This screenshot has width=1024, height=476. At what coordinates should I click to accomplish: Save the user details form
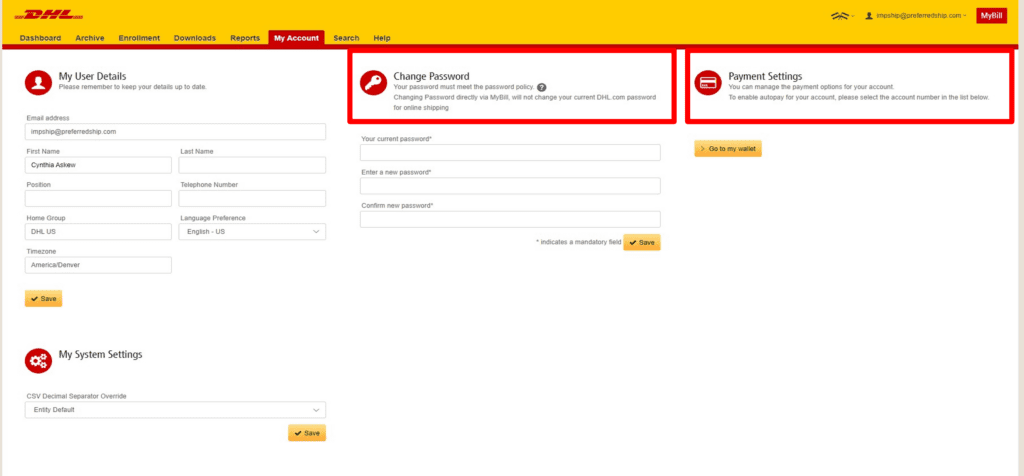click(x=44, y=299)
